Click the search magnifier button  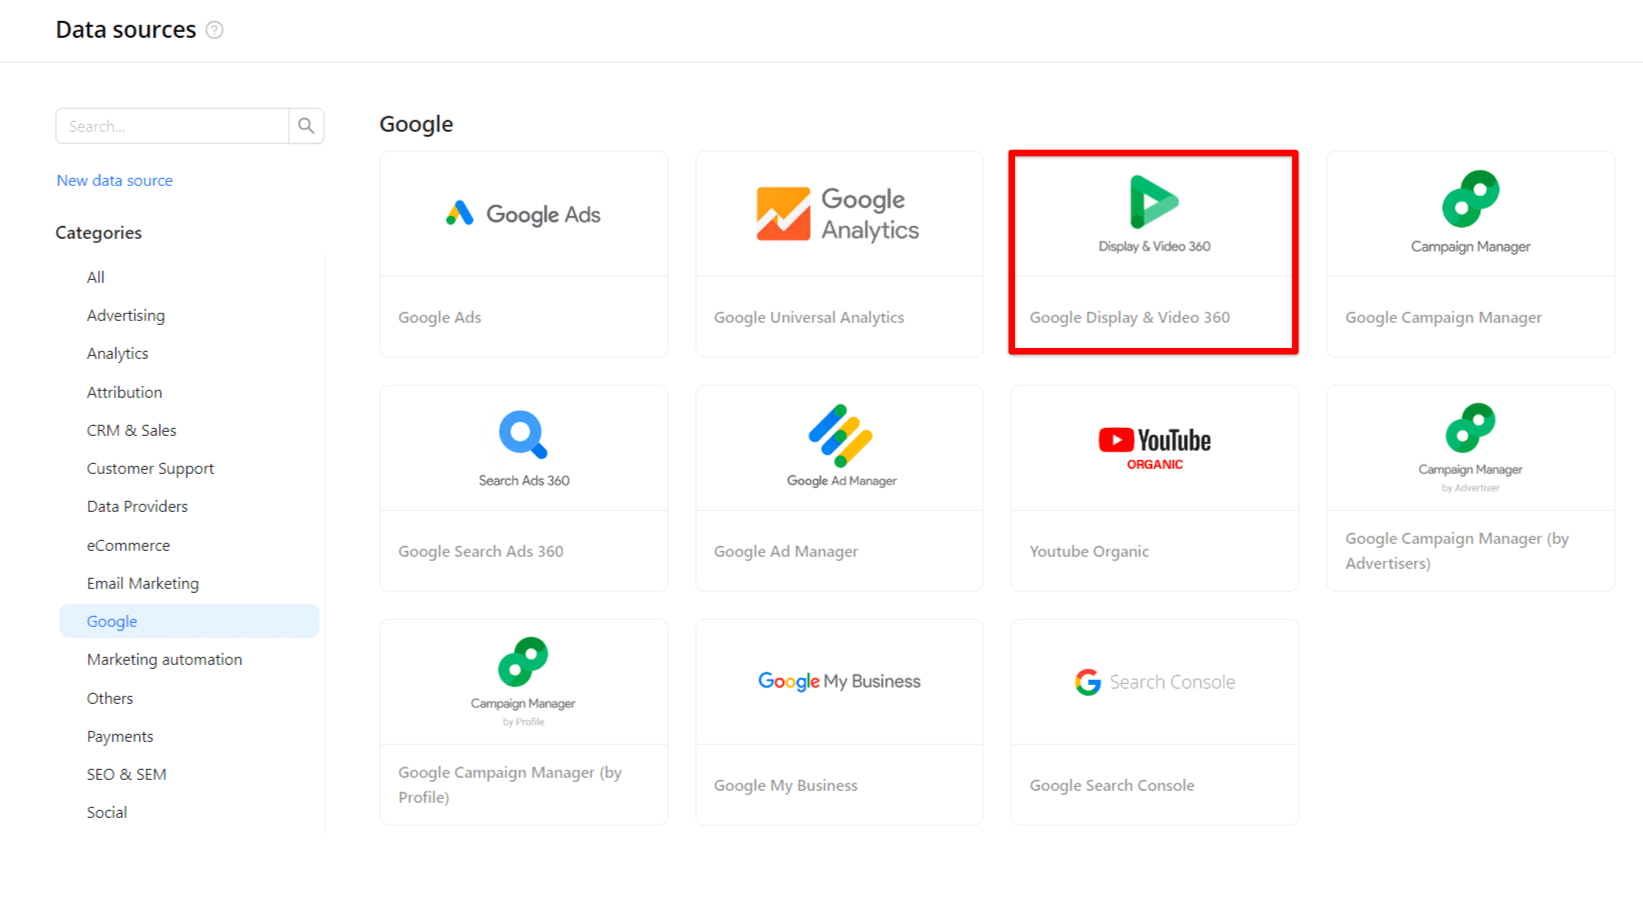pyautogui.click(x=306, y=126)
